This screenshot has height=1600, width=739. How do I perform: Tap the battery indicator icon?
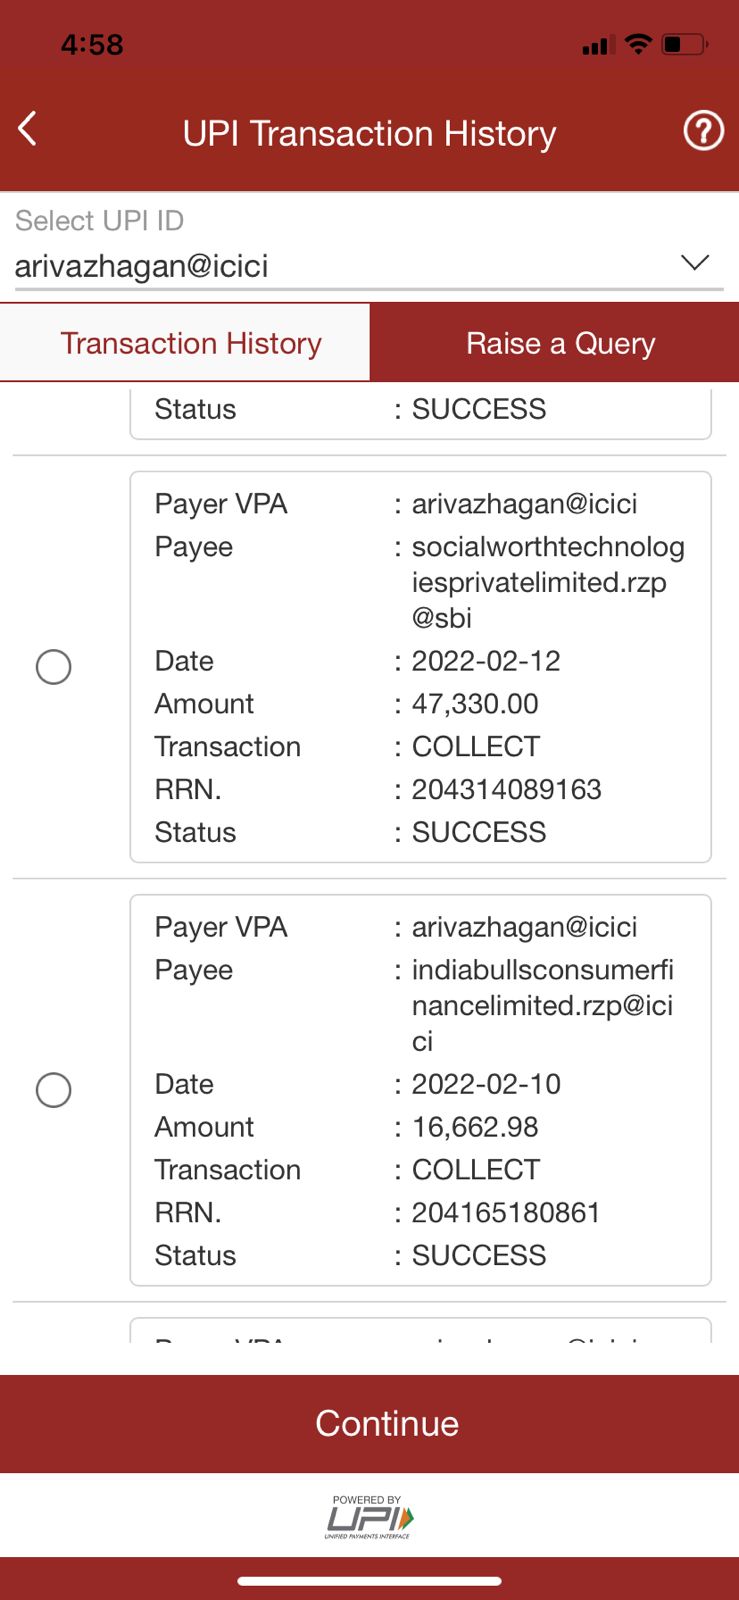[x=684, y=44]
